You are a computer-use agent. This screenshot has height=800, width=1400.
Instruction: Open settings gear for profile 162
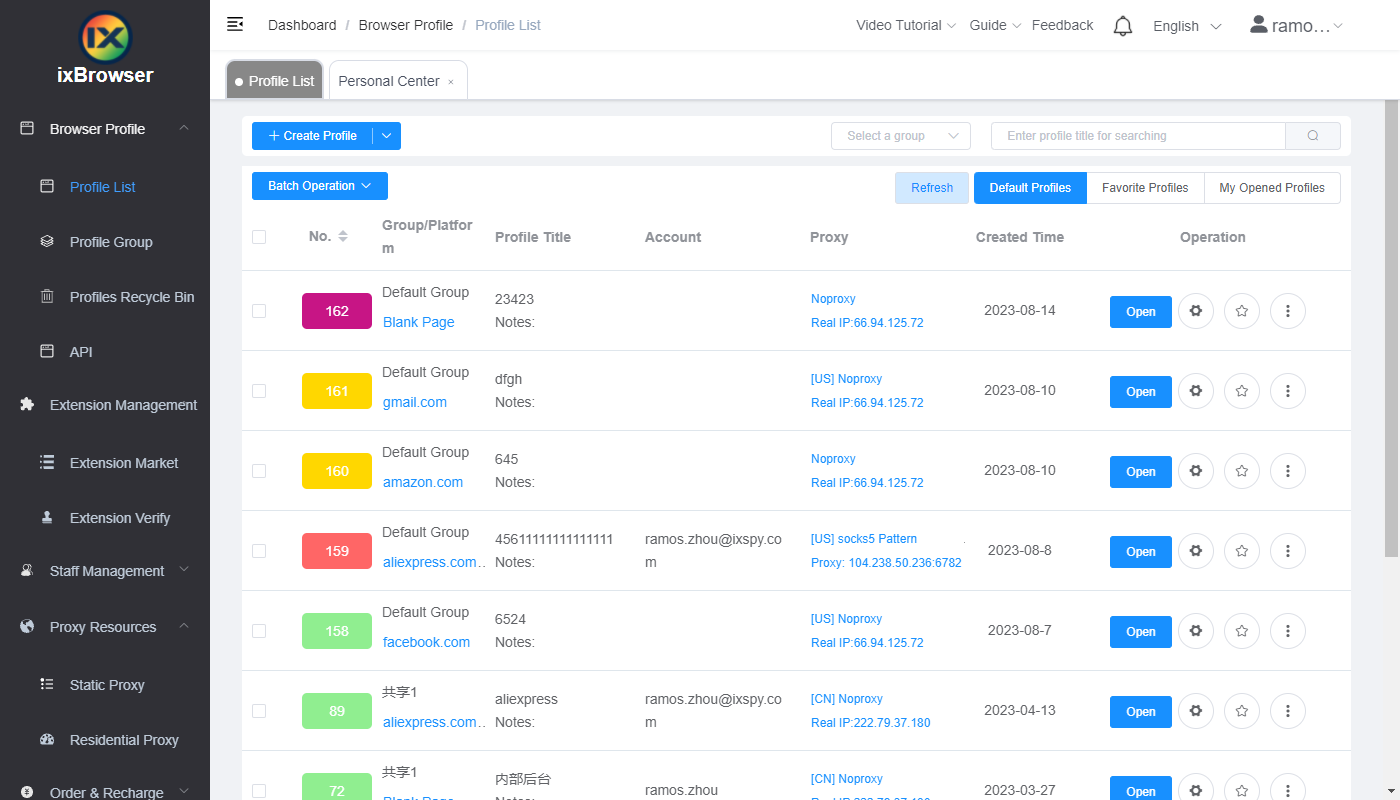pyautogui.click(x=1196, y=311)
